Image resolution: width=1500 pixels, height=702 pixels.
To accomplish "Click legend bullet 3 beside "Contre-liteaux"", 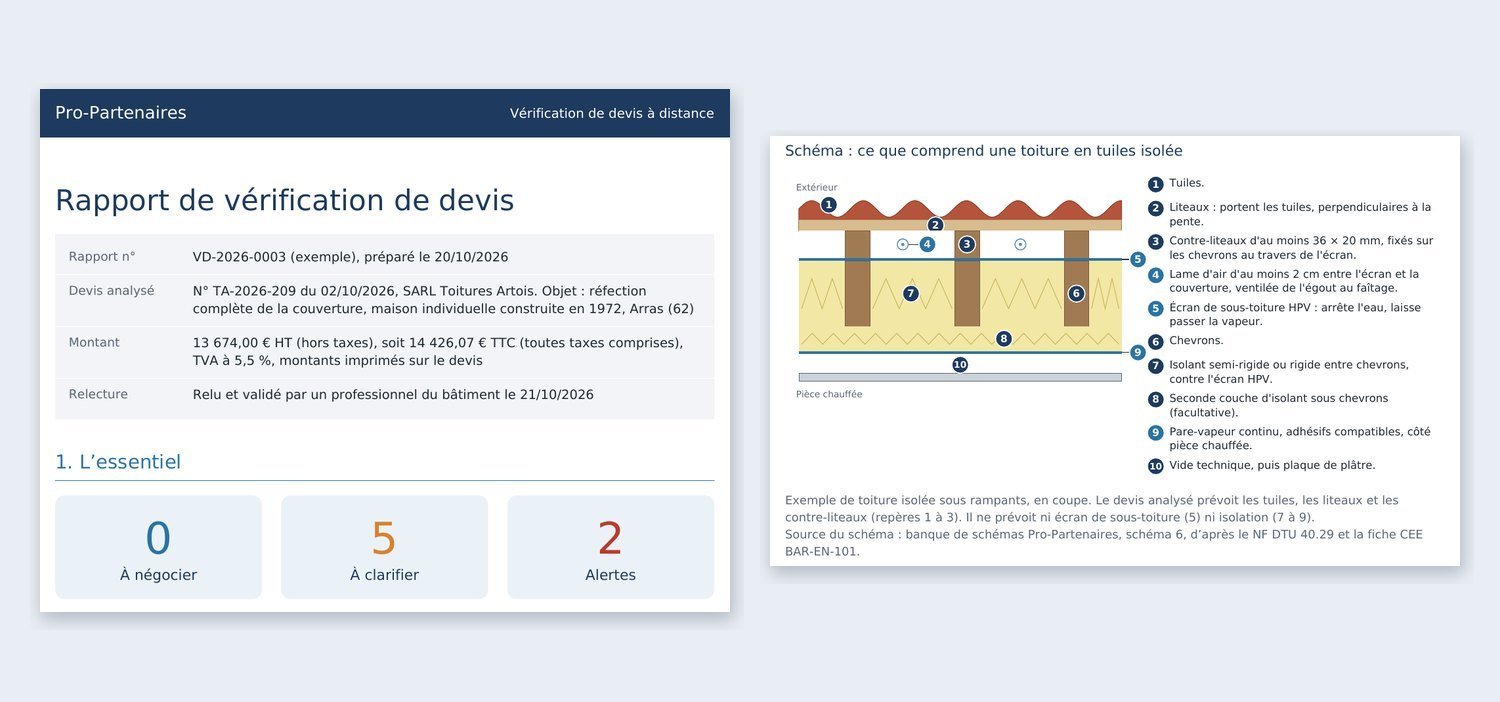I will (1155, 241).
